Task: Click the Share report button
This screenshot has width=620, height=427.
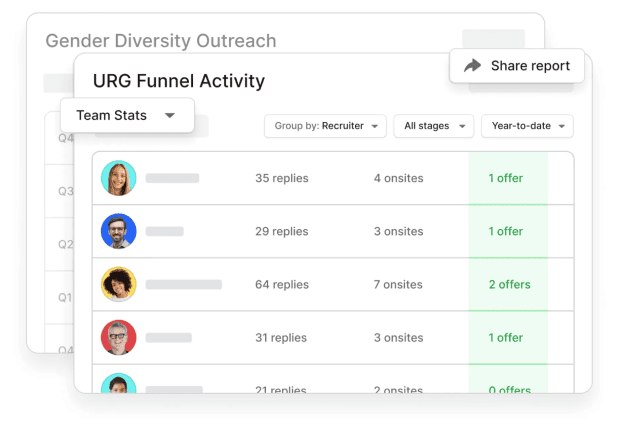Action: 517,66
